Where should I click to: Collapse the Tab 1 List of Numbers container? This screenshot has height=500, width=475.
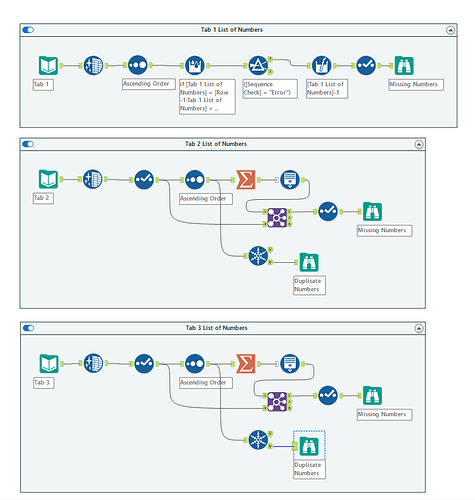tap(450, 30)
